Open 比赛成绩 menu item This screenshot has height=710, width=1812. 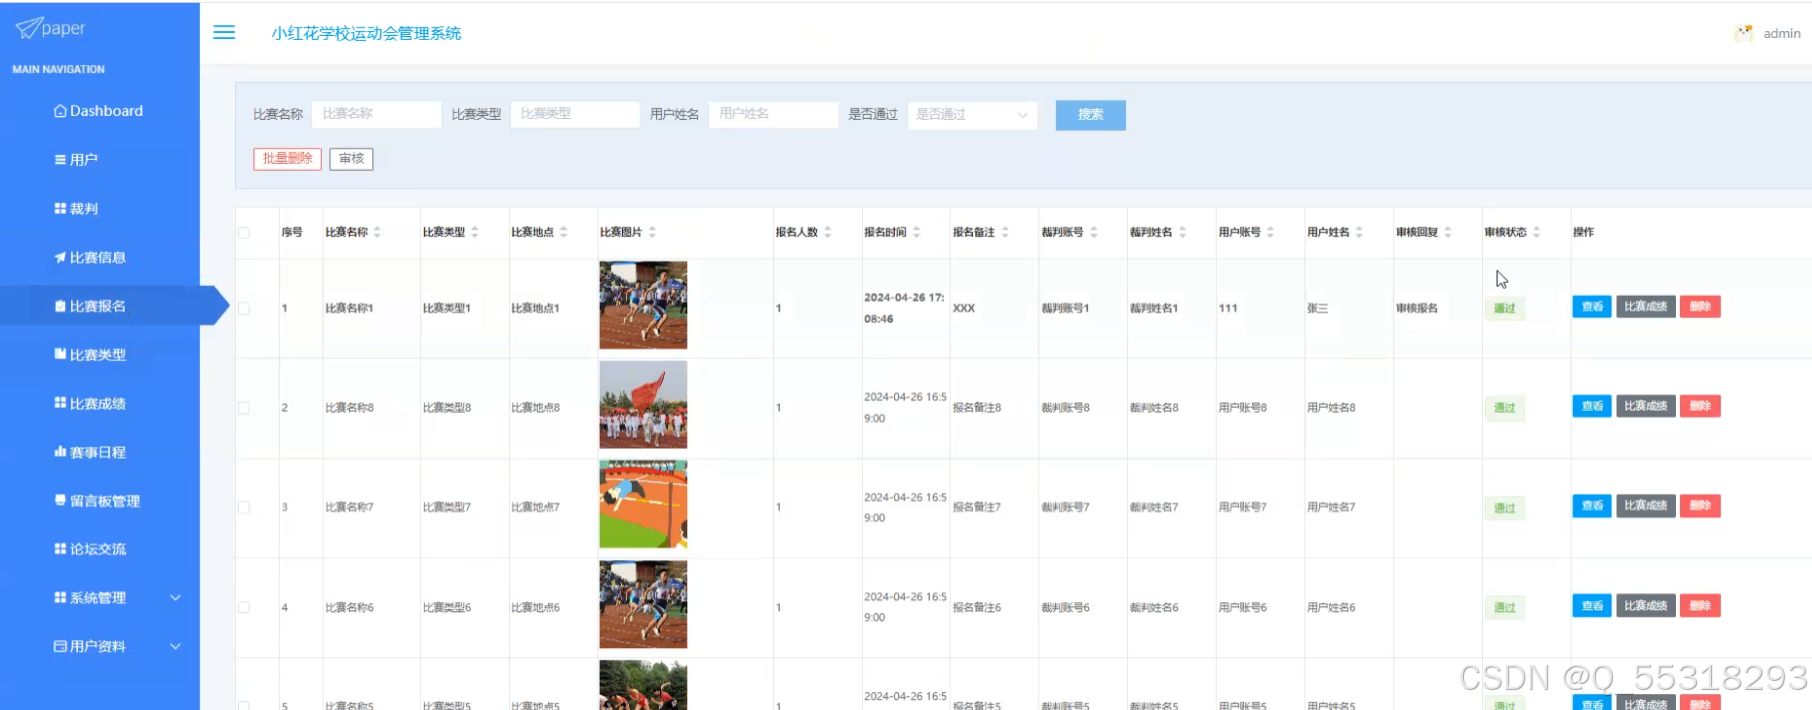coord(98,404)
